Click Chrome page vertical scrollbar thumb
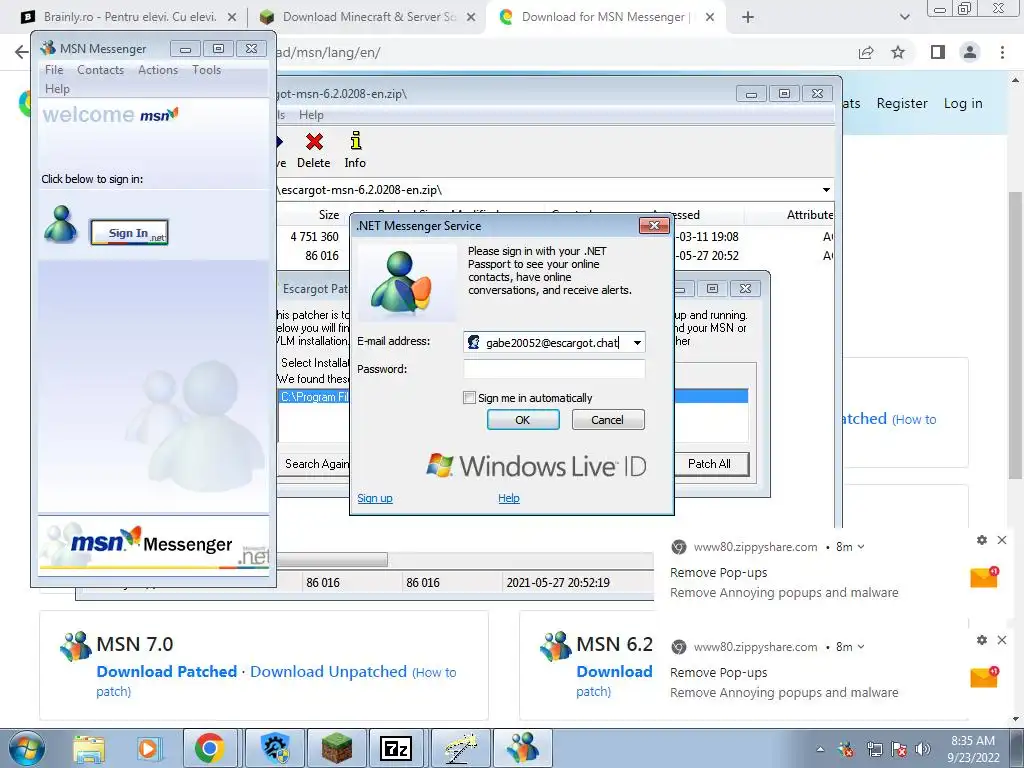This screenshot has height=768, width=1024. coord(1014,336)
